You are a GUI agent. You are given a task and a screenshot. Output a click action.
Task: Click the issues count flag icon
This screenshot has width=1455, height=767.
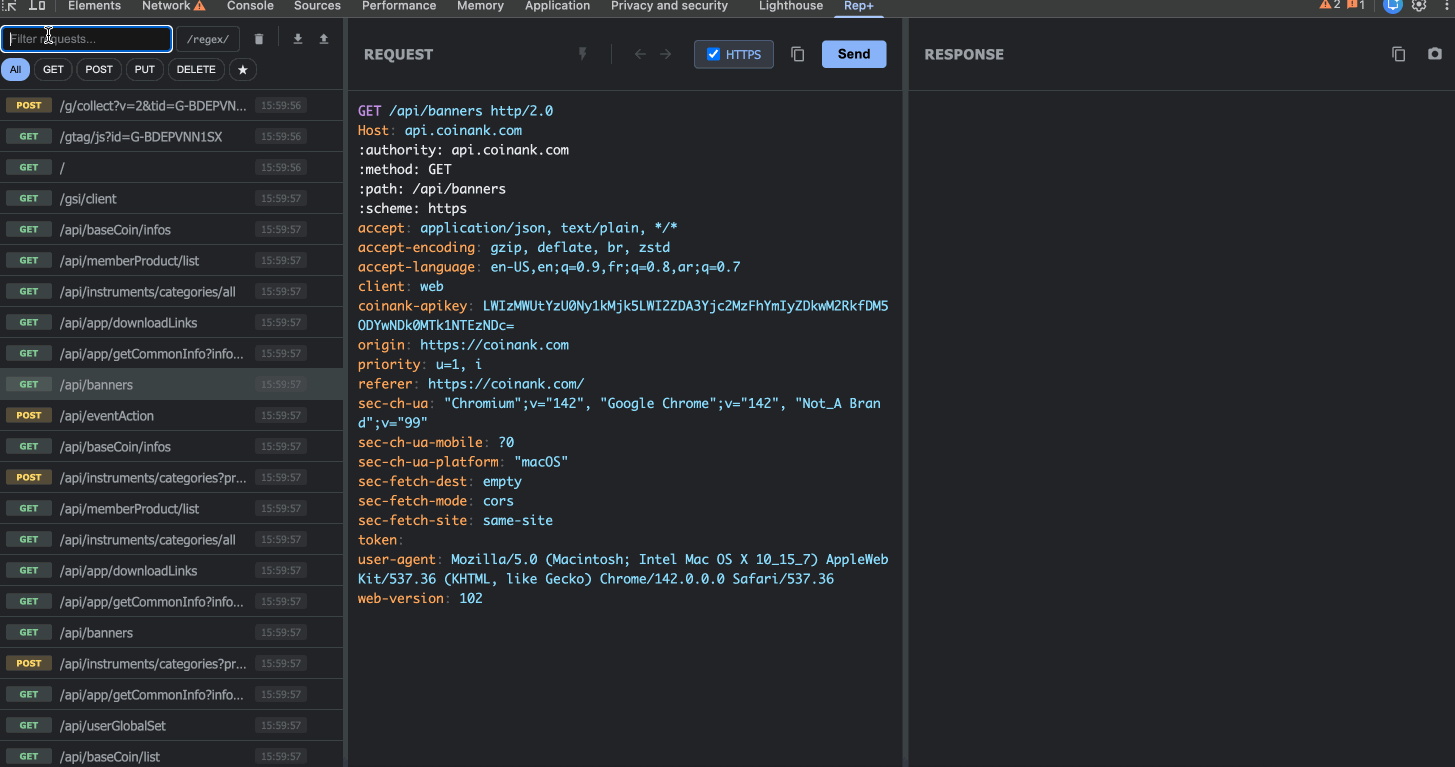click(x=1356, y=6)
